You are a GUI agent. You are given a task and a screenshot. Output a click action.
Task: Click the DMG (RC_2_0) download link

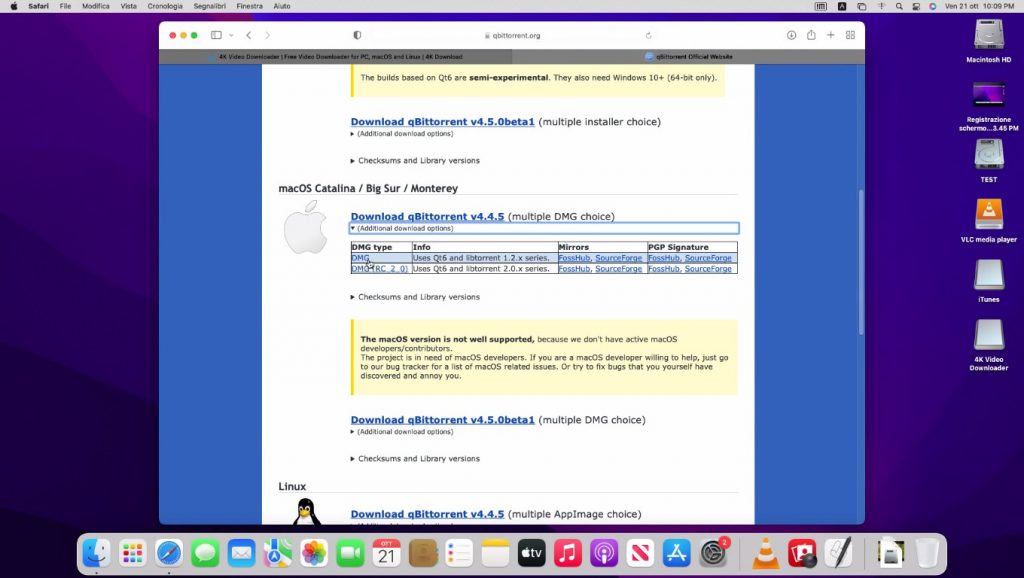tap(379, 269)
